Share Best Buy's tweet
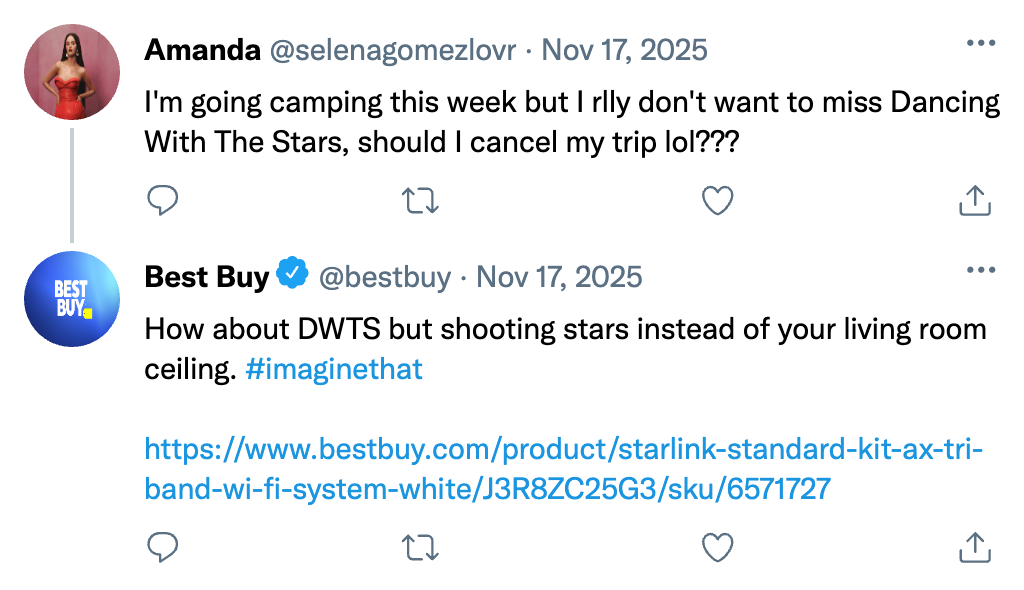The width and height of the screenshot is (1024, 590). click(974, 546)
